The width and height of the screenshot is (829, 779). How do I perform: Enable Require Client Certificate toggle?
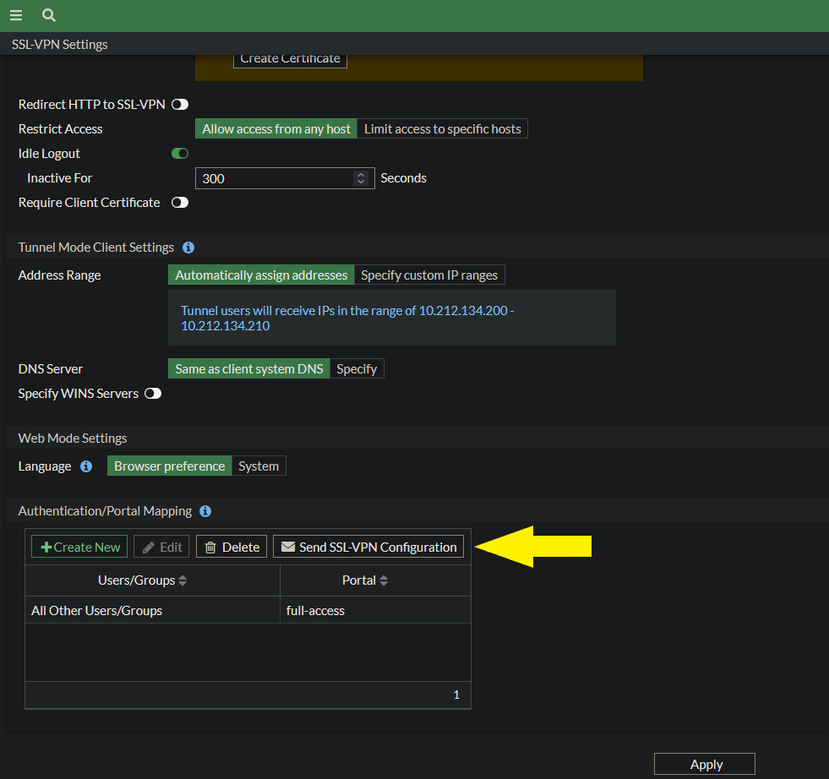click(x=180, y=203)
